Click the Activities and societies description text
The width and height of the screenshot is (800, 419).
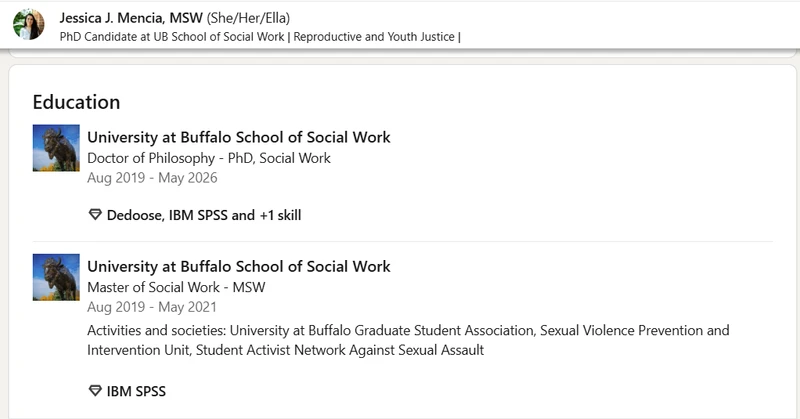[408, 340]
